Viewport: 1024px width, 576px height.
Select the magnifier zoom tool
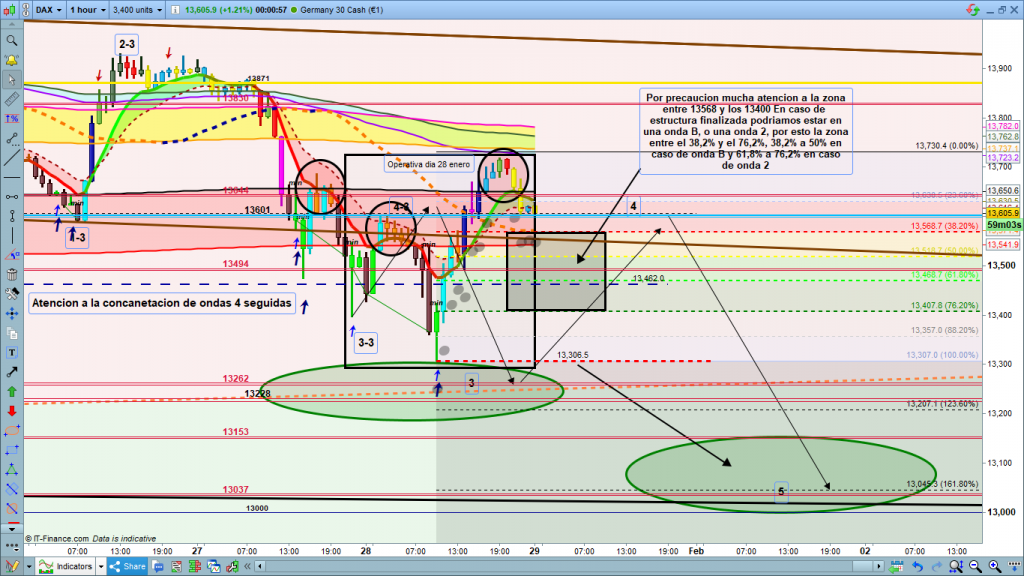tap(11, 41)
